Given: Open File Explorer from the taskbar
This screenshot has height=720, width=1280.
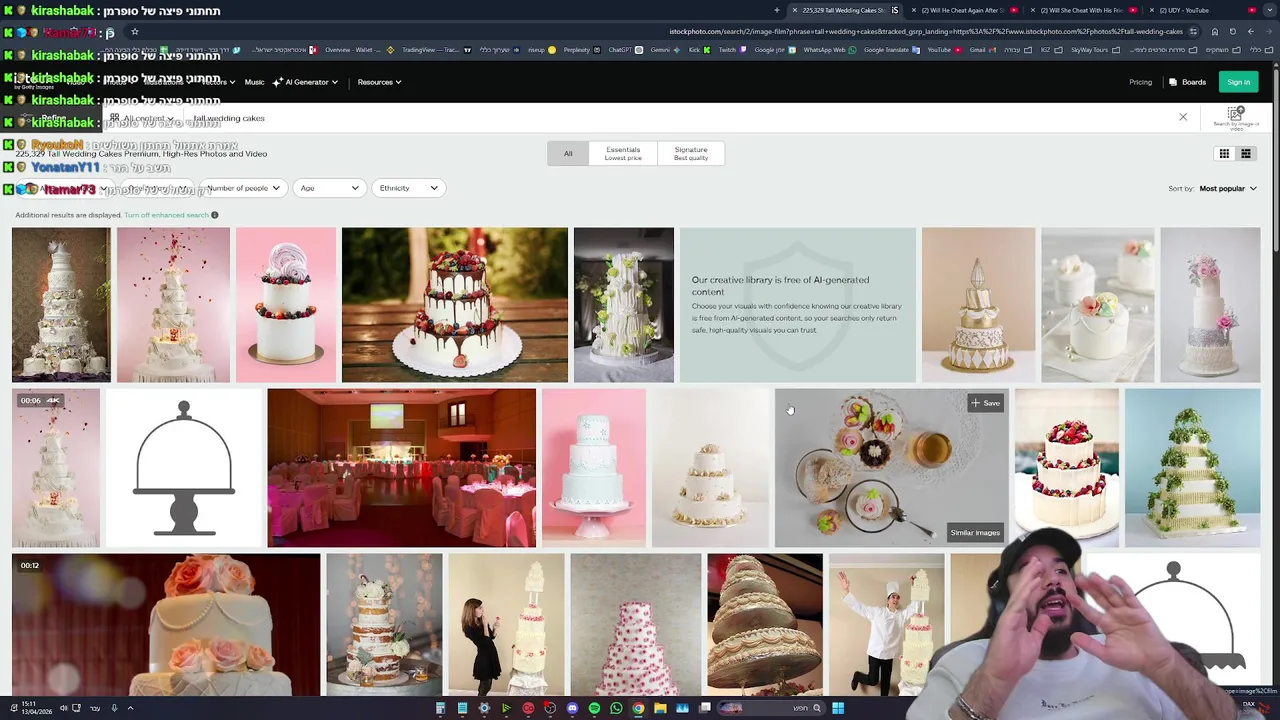Looking at the screenshot, I should tap(660, 708).
